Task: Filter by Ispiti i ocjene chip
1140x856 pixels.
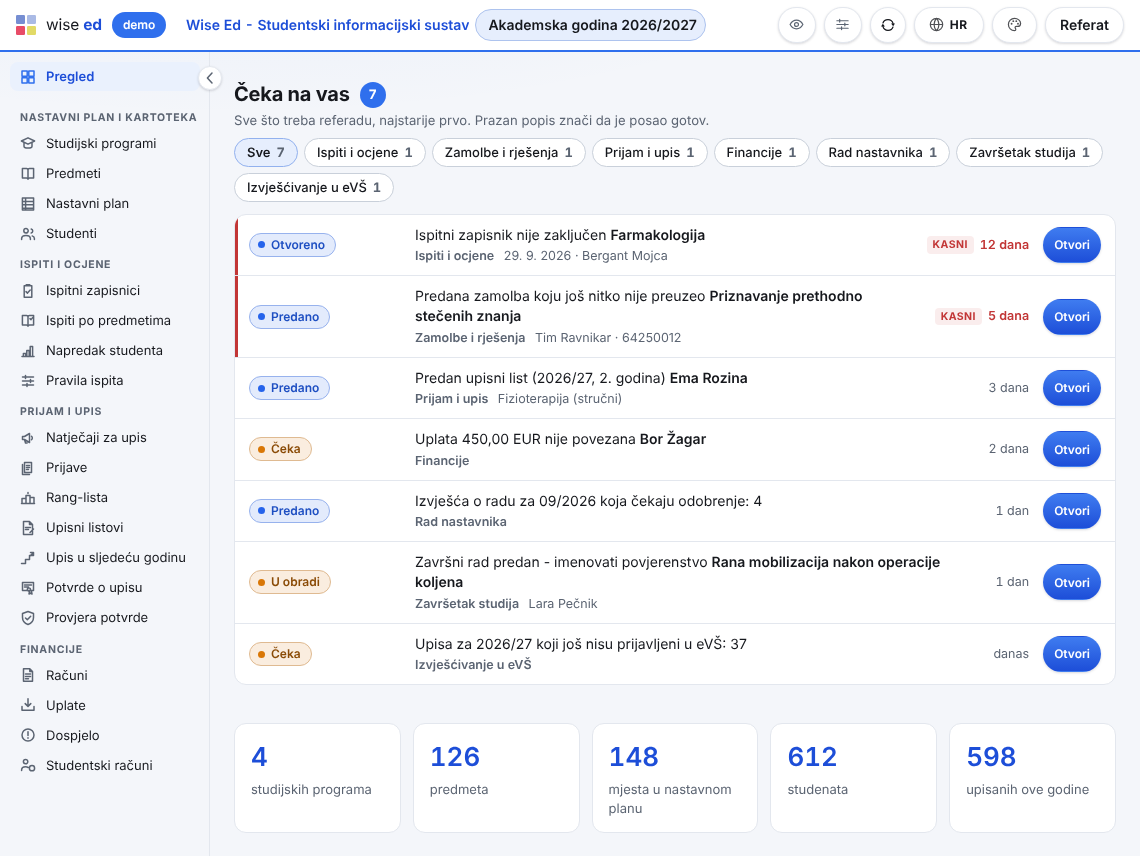Action: [x=364, y=153]
